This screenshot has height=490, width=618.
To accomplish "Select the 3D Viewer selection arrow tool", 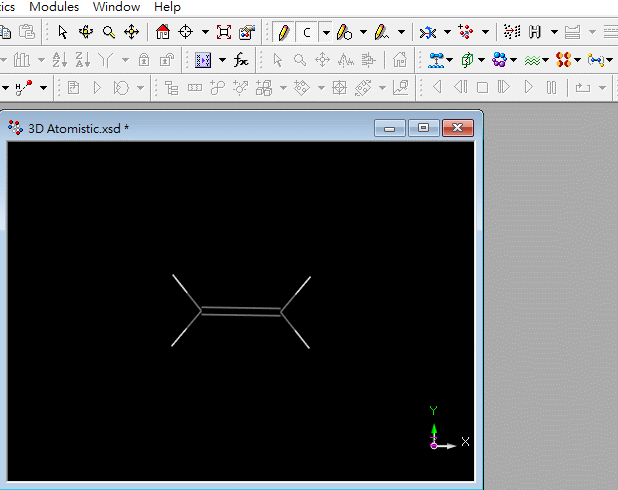I will point(63,32).
